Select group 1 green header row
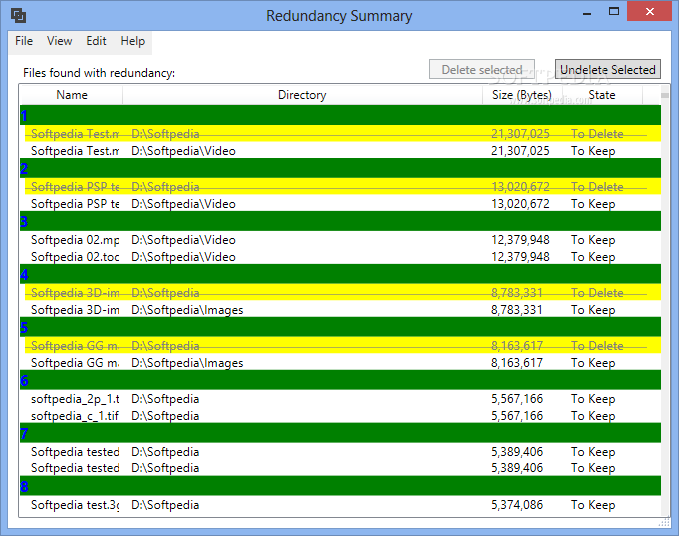 (340, 115)
